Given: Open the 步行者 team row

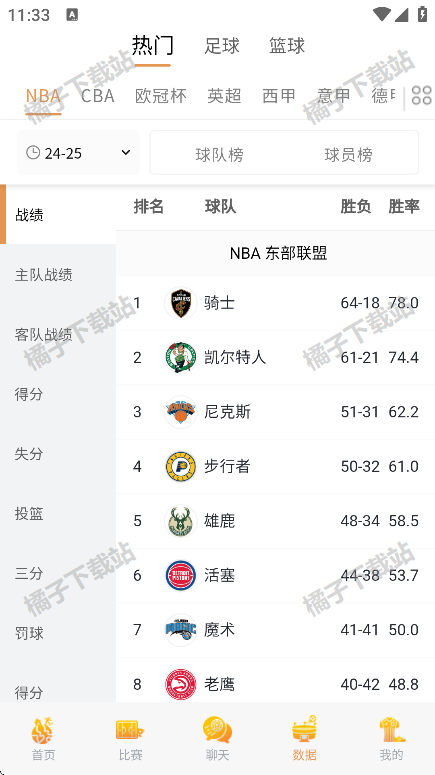Looking at the screenshot, I should pyautogui.click(x=275, y=466).
